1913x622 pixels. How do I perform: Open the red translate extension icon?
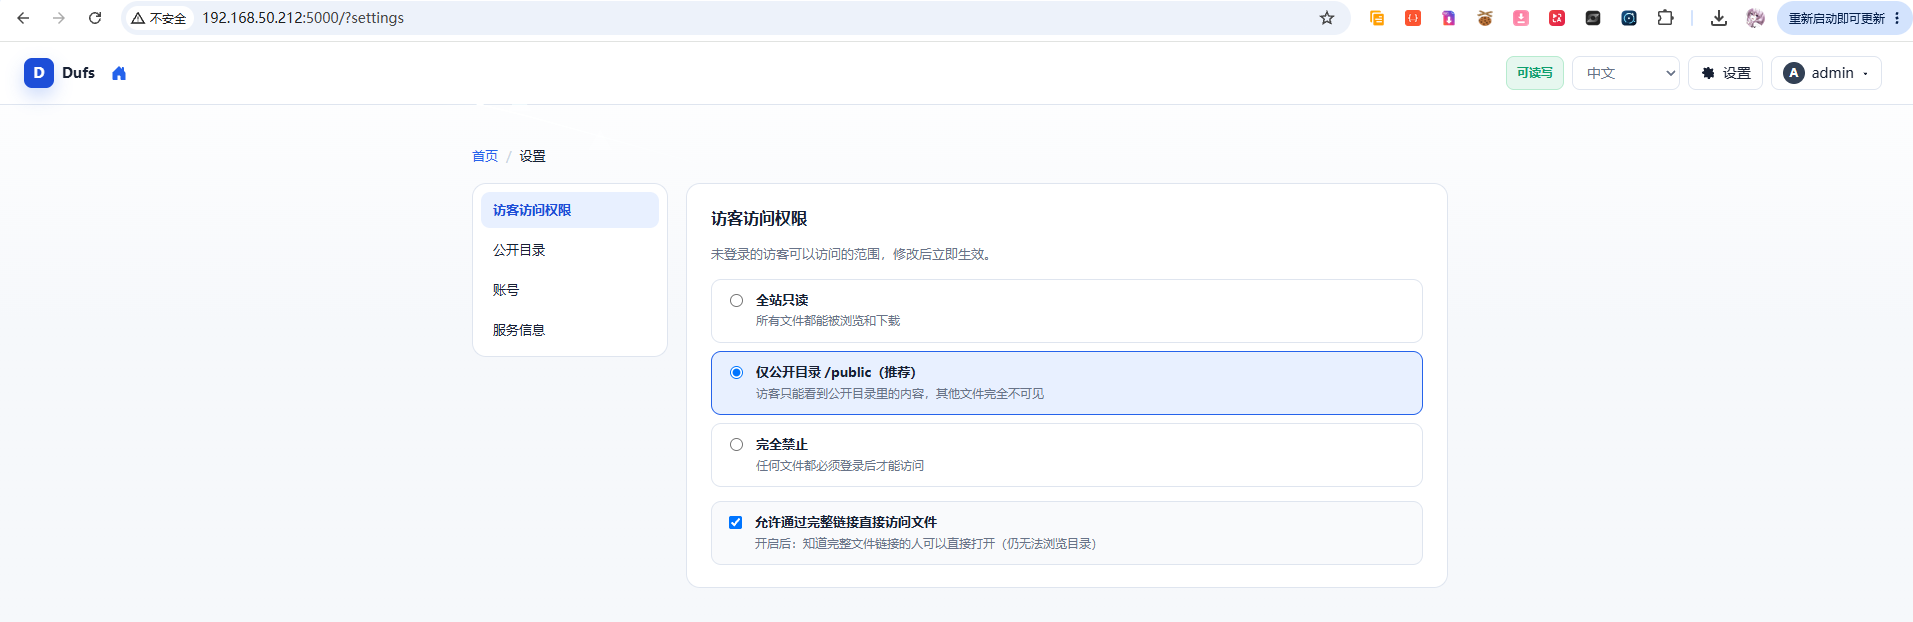1557,18
